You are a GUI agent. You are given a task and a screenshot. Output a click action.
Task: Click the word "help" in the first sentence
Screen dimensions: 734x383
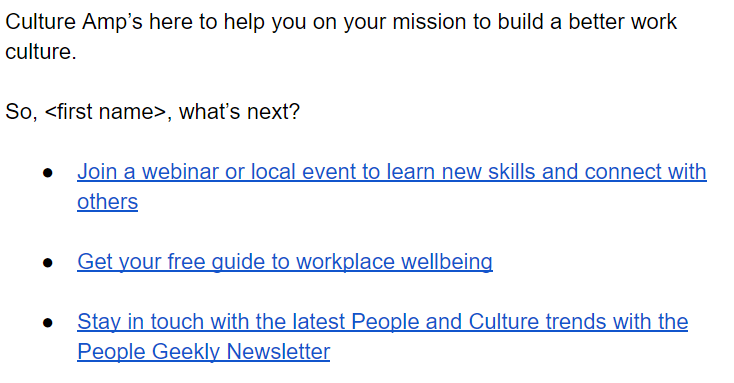pos(244,22)
